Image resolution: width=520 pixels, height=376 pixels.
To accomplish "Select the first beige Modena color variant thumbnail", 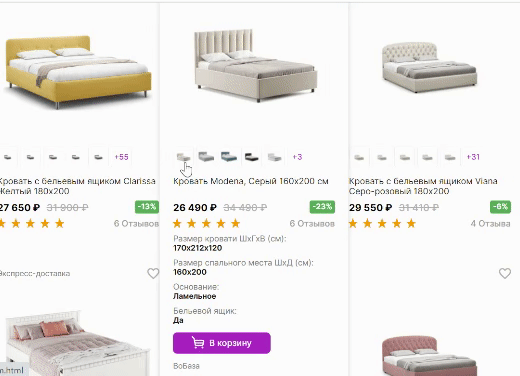I will [x=183, y=157].
